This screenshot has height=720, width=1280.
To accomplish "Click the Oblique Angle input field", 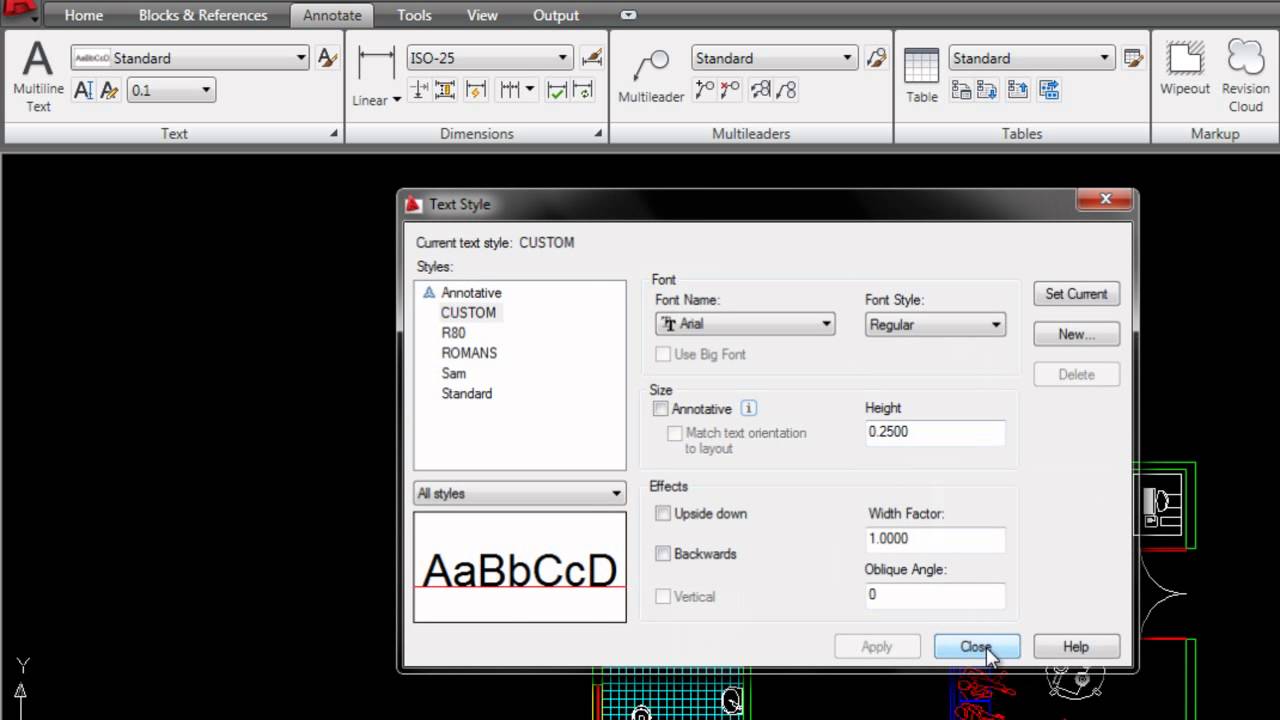I will tap(935, 594).
